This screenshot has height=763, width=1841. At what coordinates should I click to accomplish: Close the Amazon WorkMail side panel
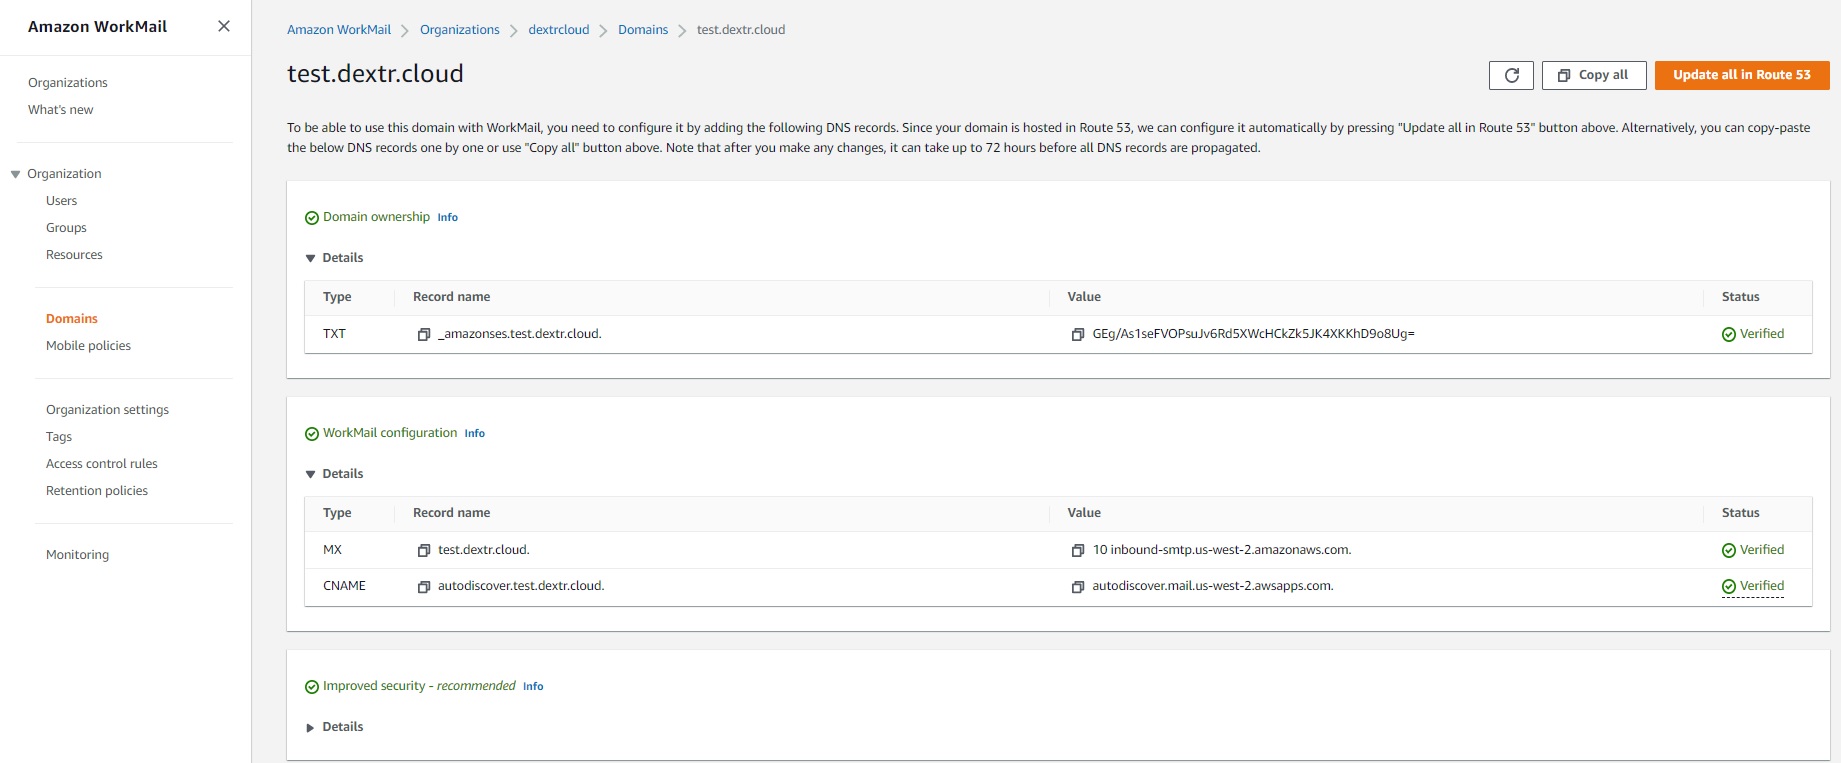224,26
